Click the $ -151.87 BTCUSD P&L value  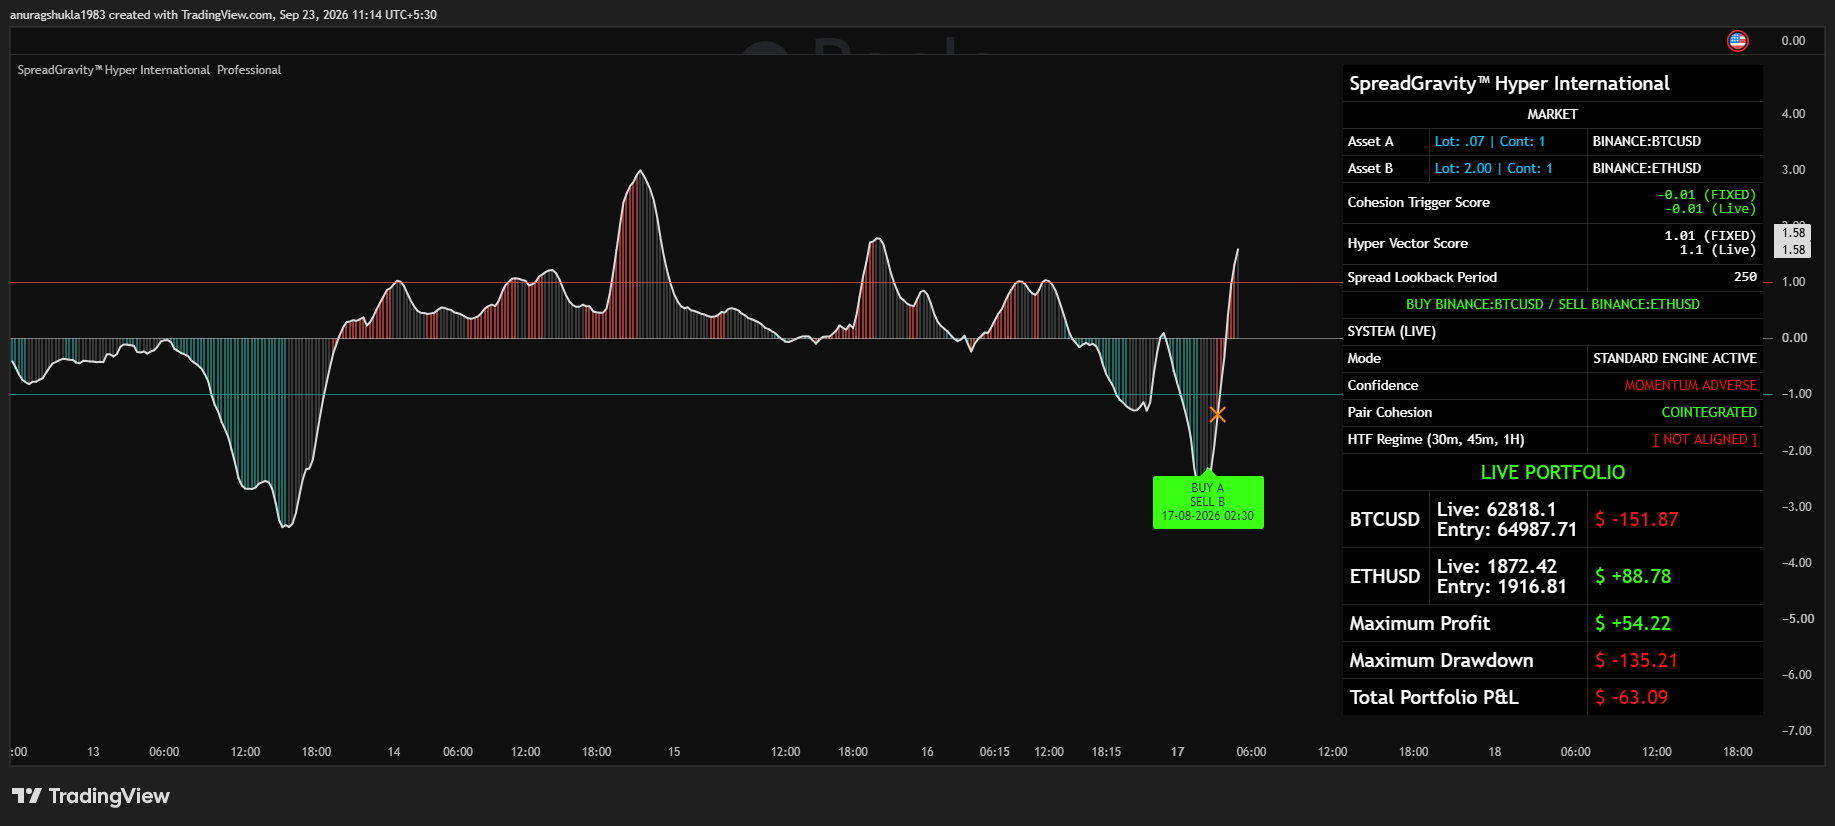(1637, 520)
